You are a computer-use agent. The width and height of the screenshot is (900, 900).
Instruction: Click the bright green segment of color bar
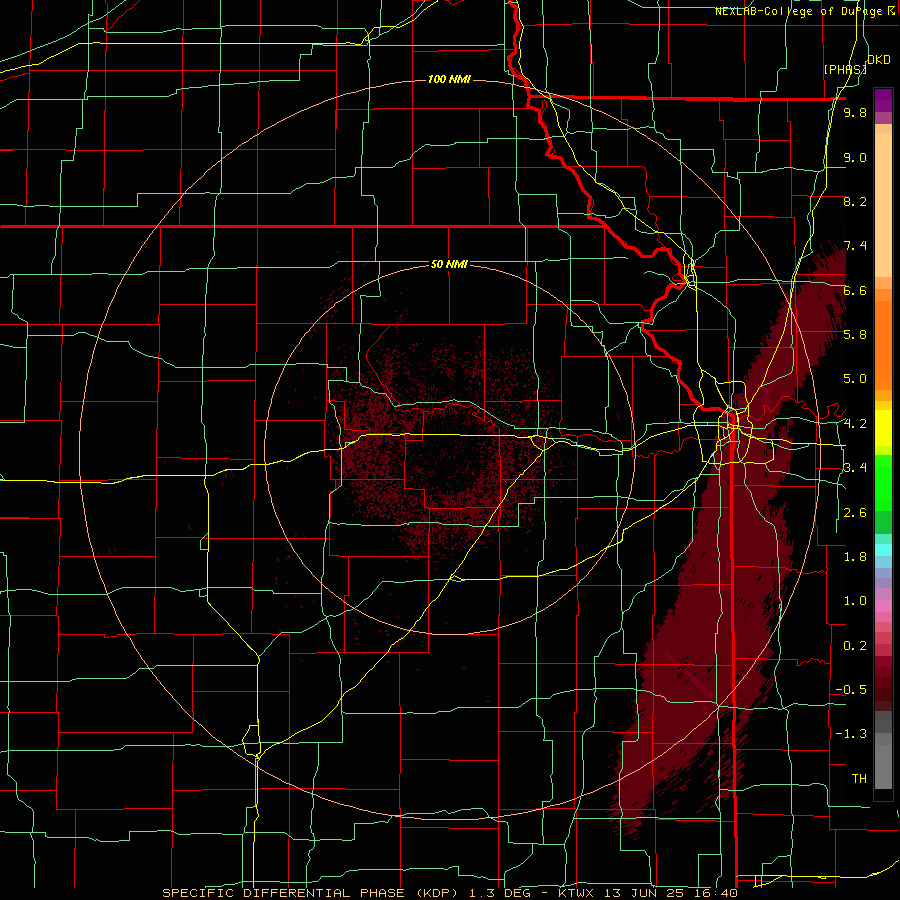pyautogui.click(x=883, y=483)
